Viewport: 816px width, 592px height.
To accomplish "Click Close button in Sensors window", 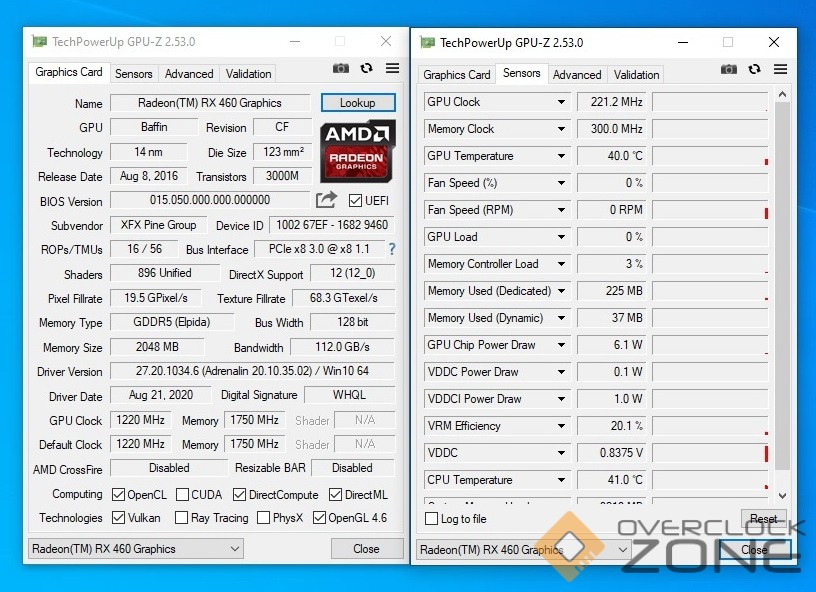I will [x=755, y=550].
